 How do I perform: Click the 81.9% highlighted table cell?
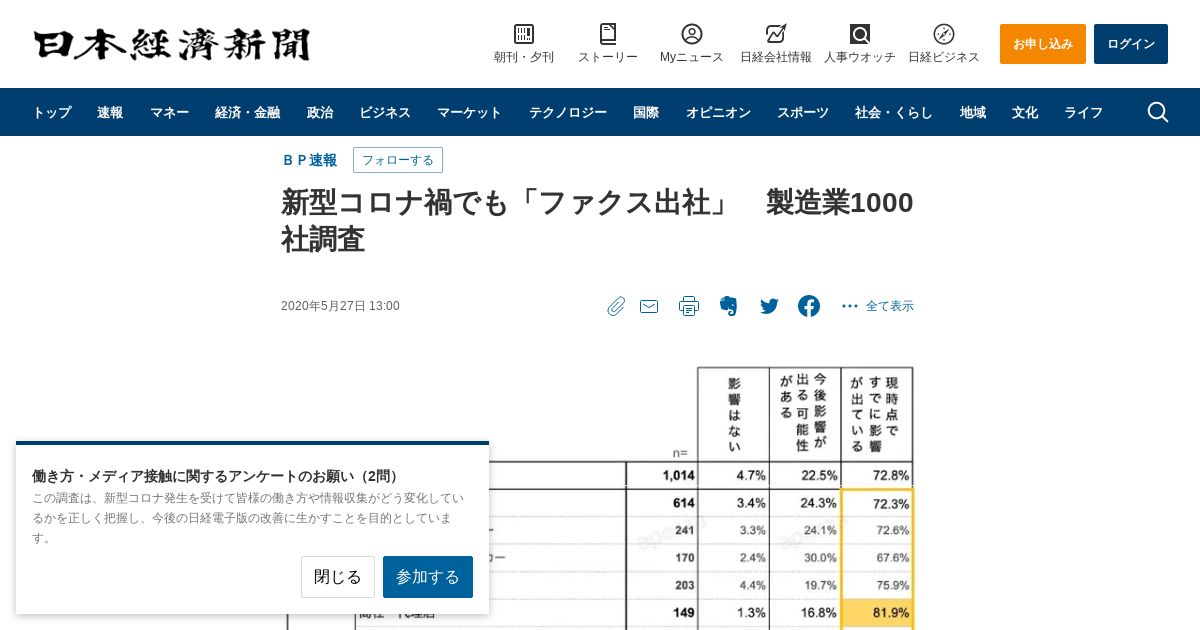pos(877,612)
